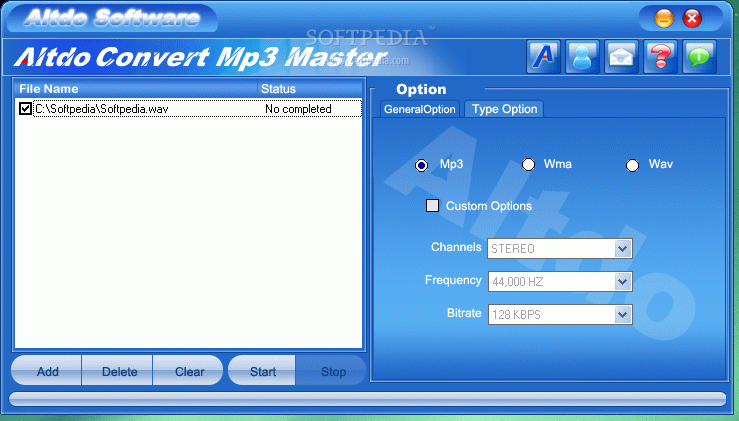Viewport: 739px width, 421px height.
Task: Open the Altdo 'A' logo homepage icon
Action: [543, 57]
